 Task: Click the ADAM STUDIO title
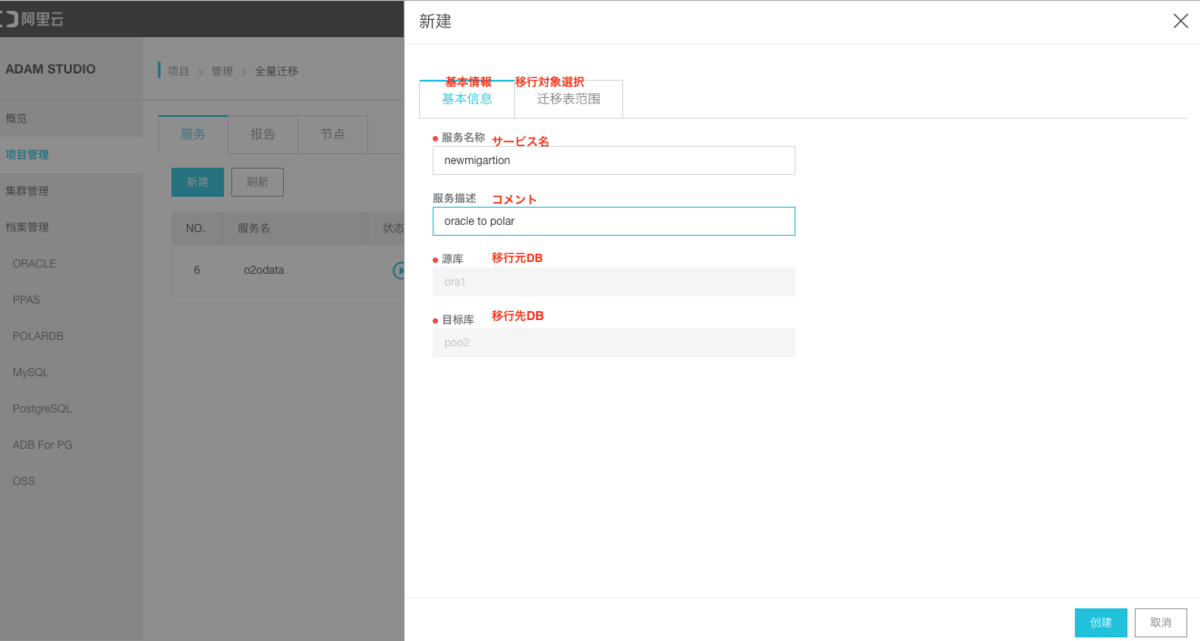[x=51, y=69]
